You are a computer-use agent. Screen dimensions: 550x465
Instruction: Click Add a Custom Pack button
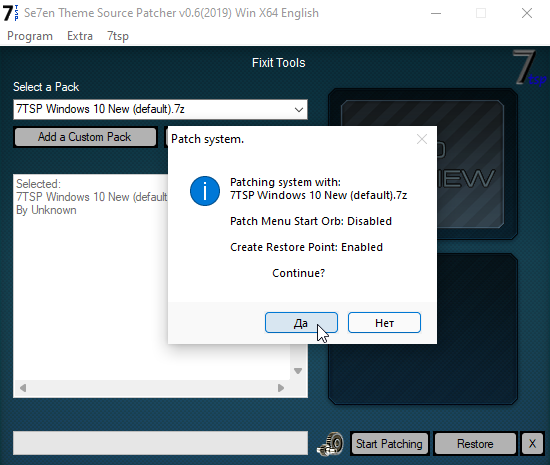point(85,137)
